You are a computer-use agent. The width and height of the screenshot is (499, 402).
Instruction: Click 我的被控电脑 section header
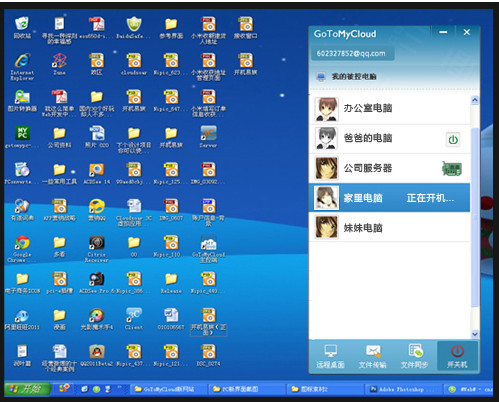354,77
